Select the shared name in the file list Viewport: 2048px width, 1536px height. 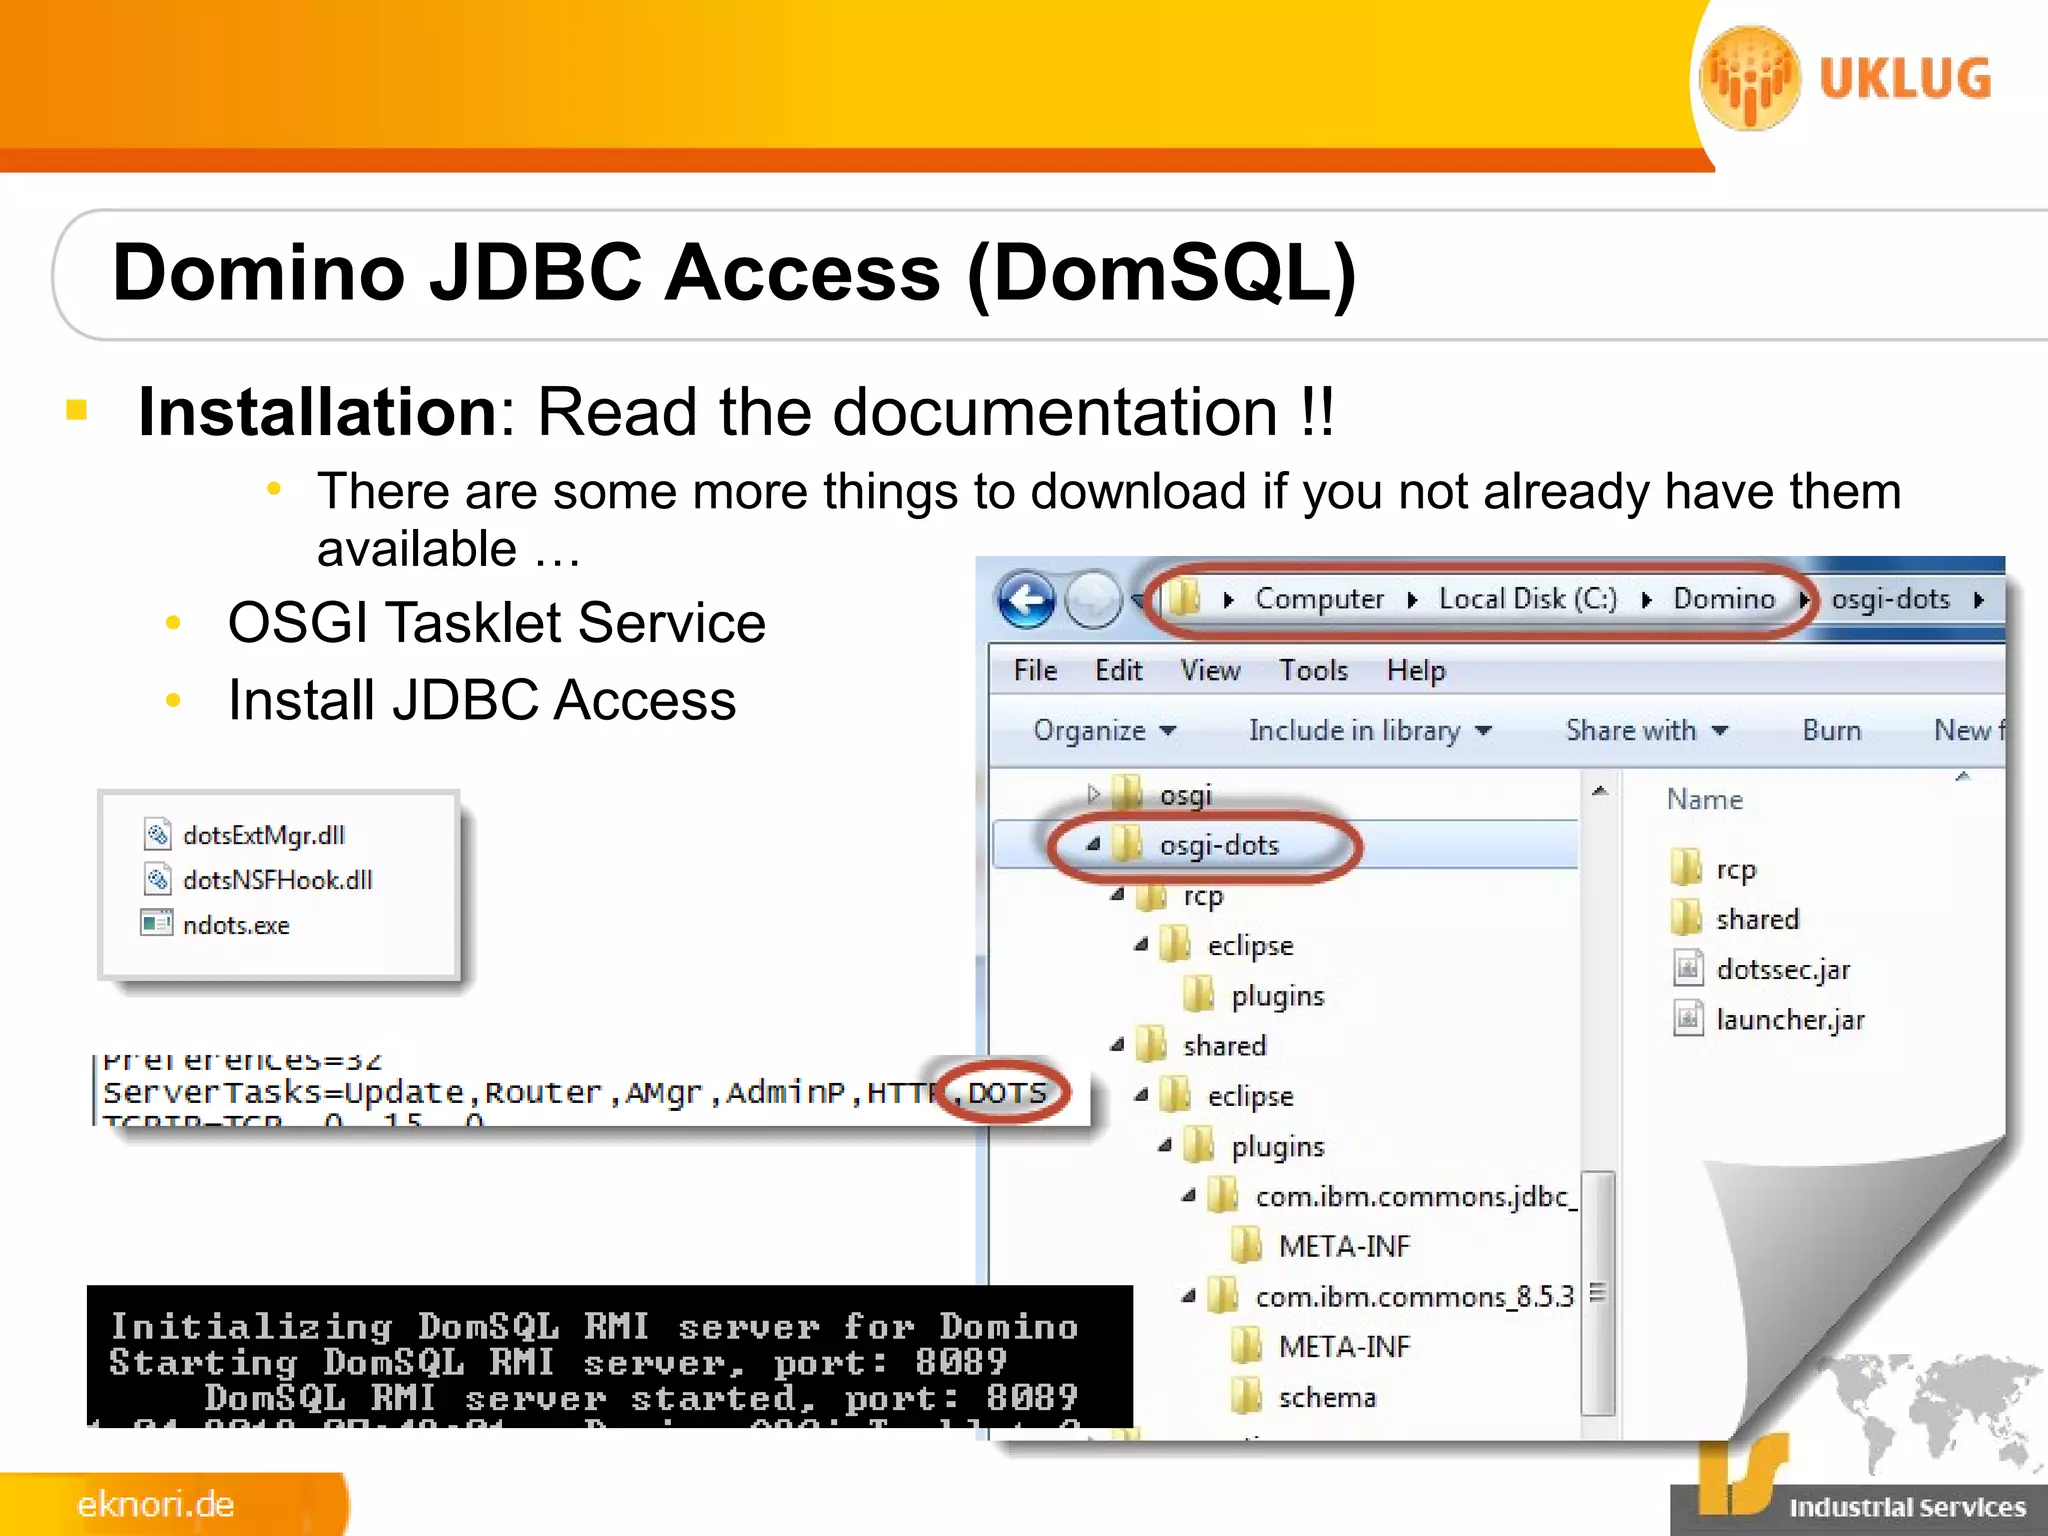1757,919
